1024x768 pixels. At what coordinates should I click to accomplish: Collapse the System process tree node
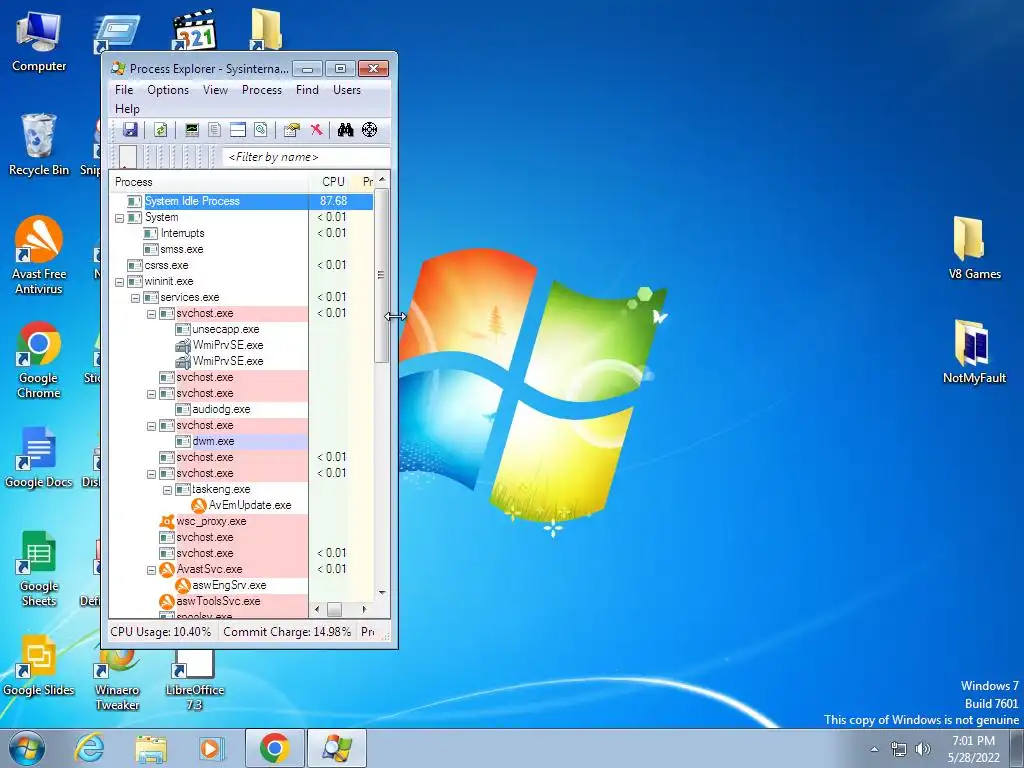120,218
